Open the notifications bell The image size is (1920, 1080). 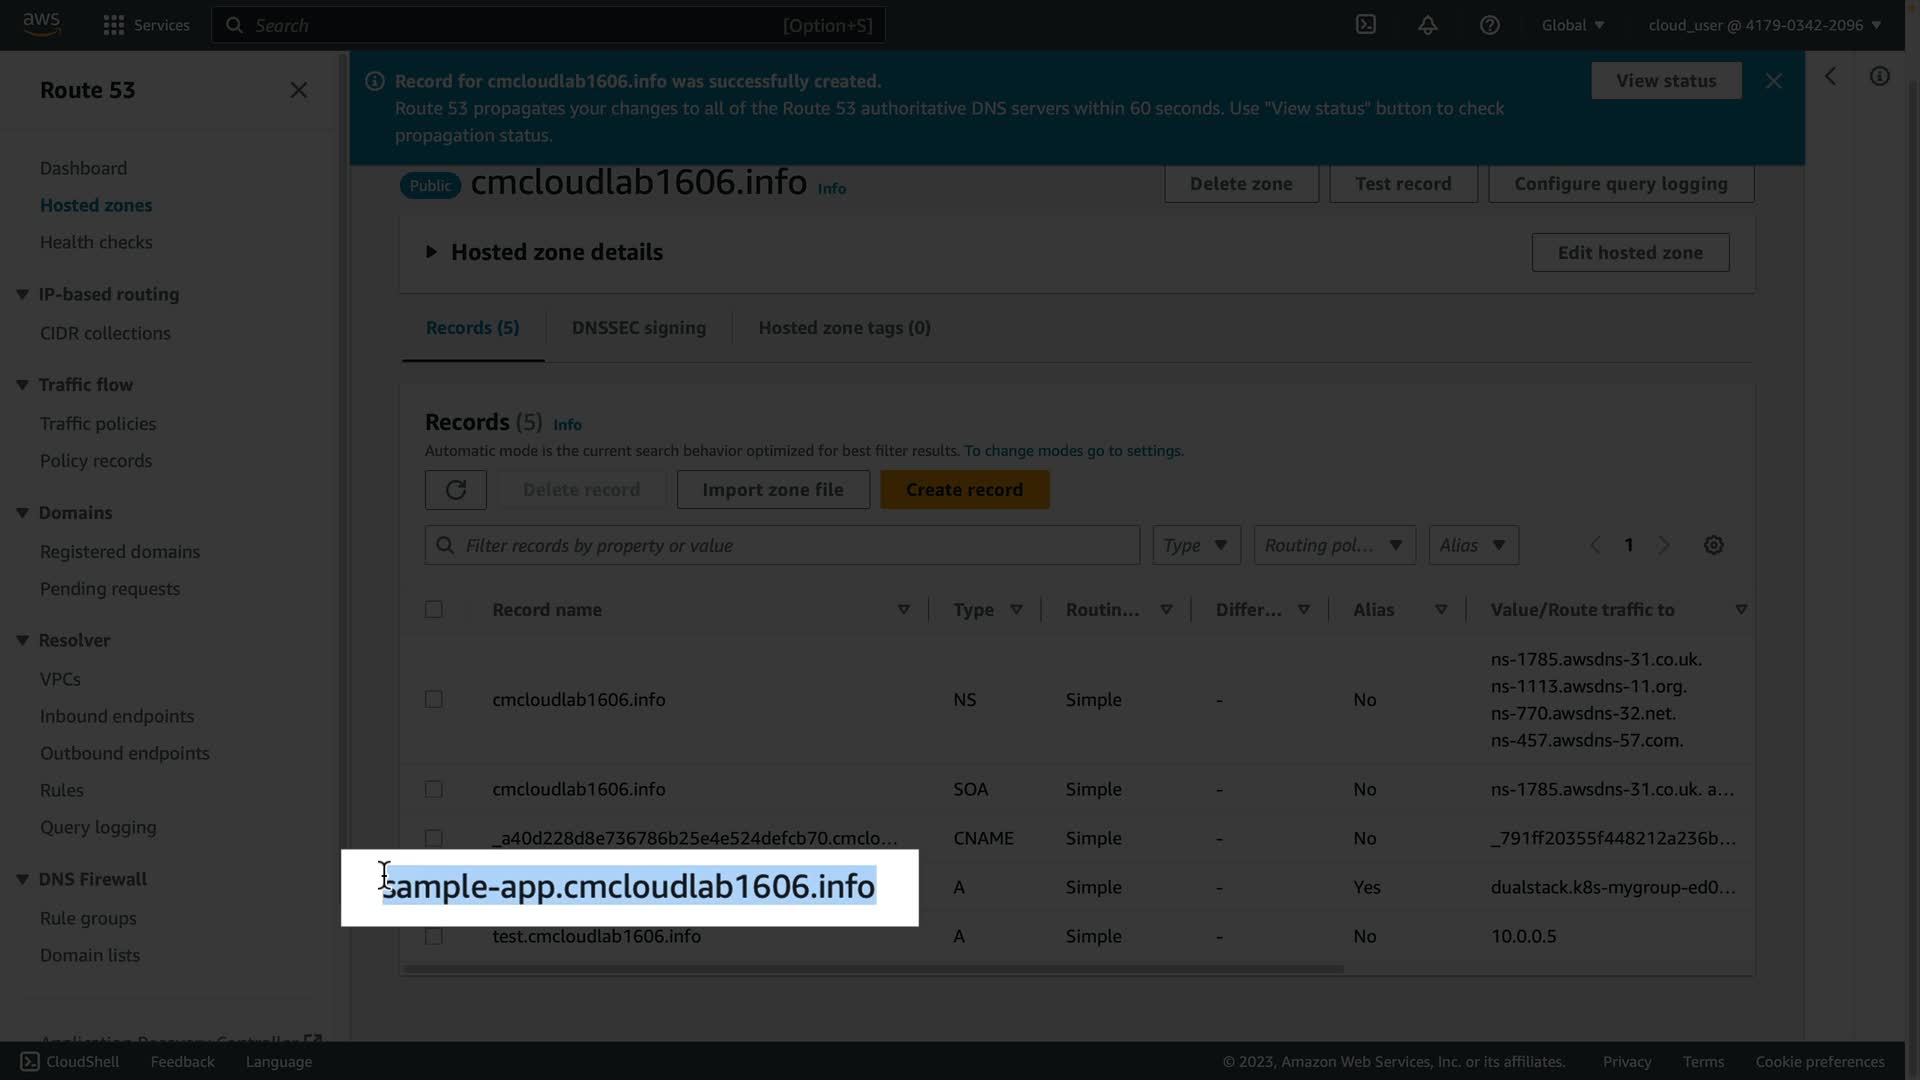[1427, 25]
